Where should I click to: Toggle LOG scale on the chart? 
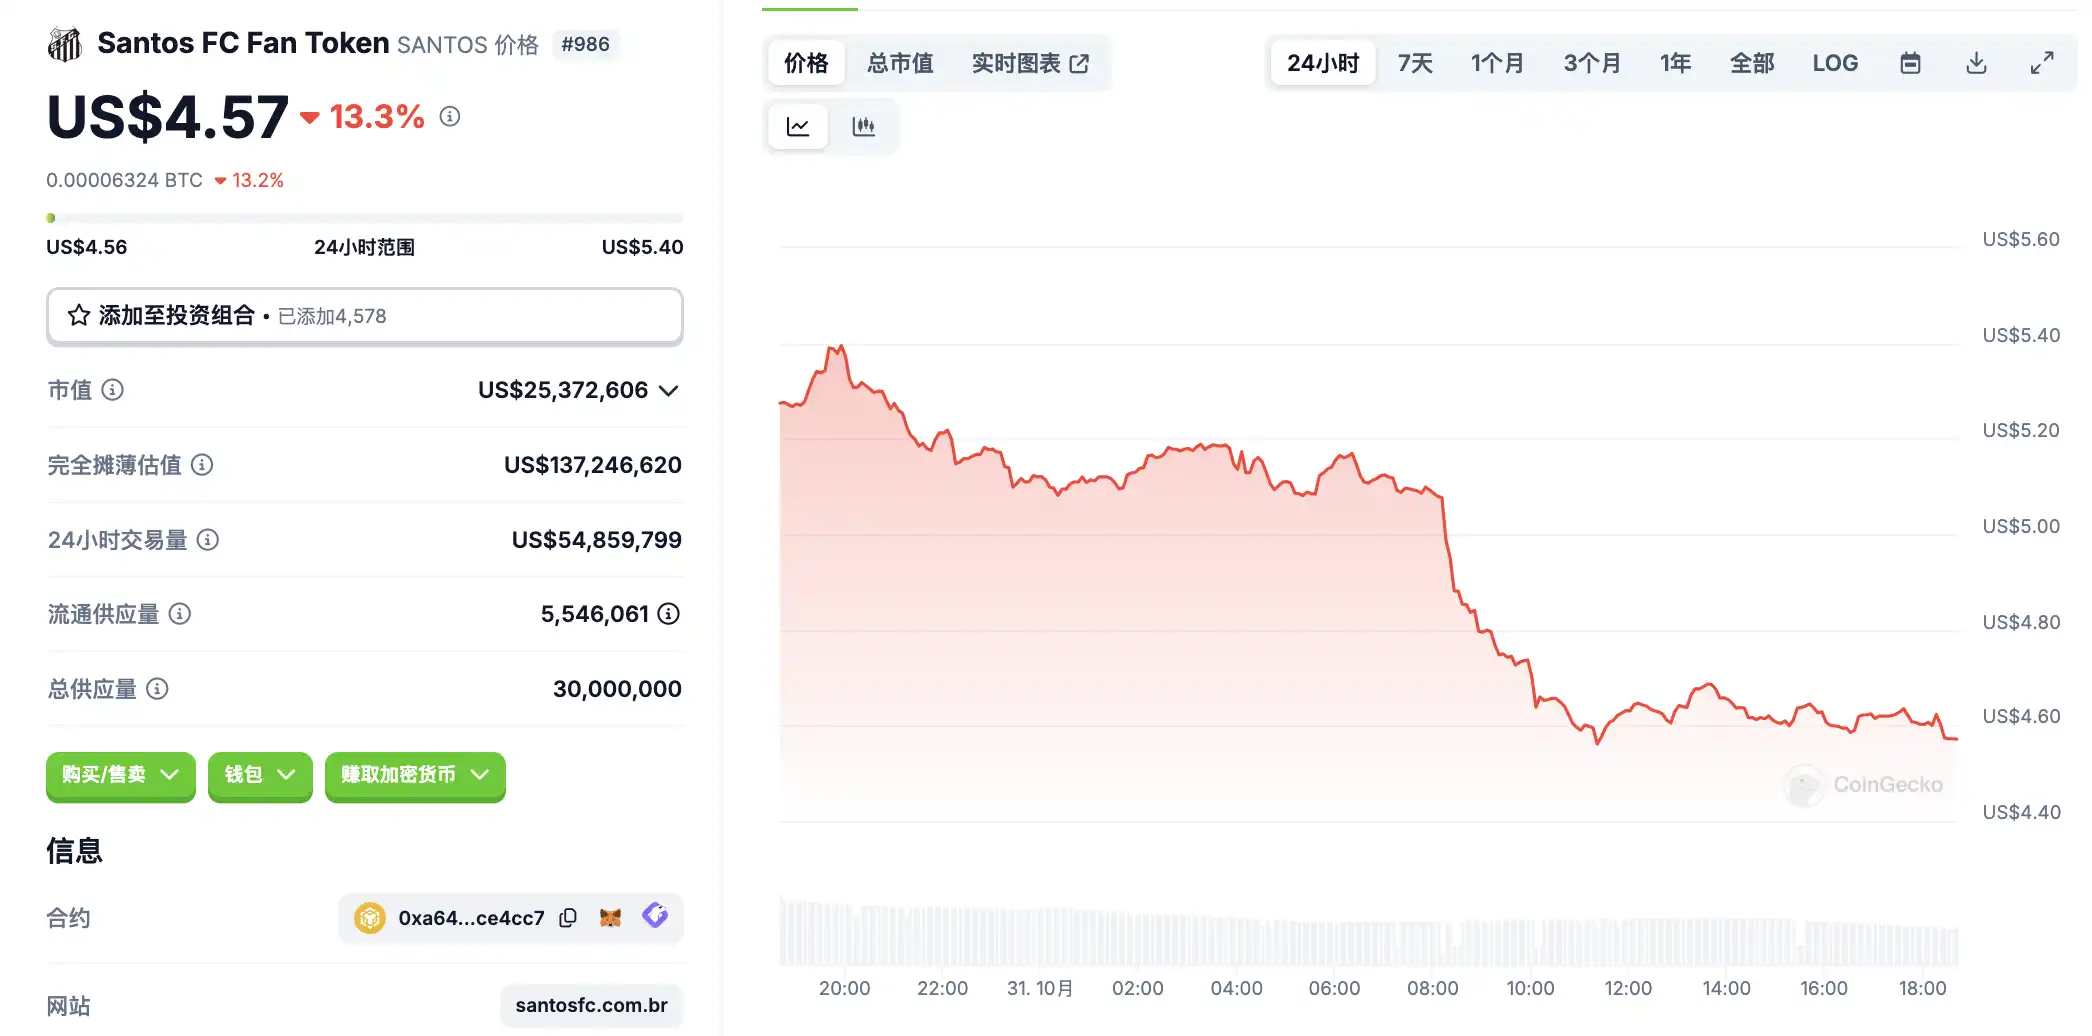pos(1835,64)
